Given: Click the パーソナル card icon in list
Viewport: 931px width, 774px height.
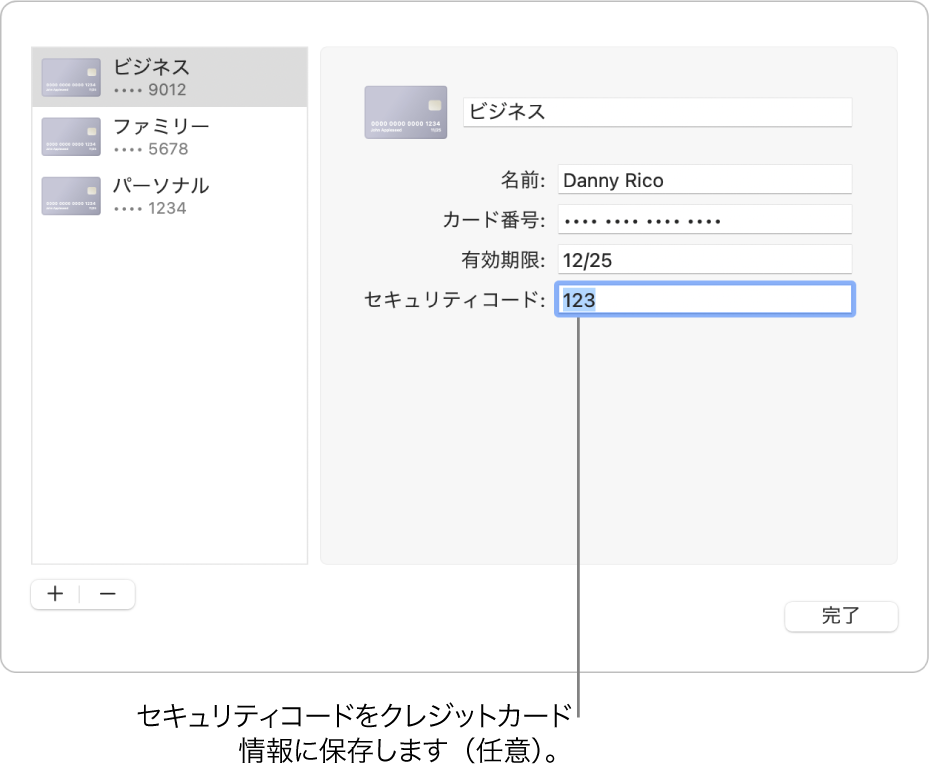Looking at the screenshot, I should tap(71, 196).
